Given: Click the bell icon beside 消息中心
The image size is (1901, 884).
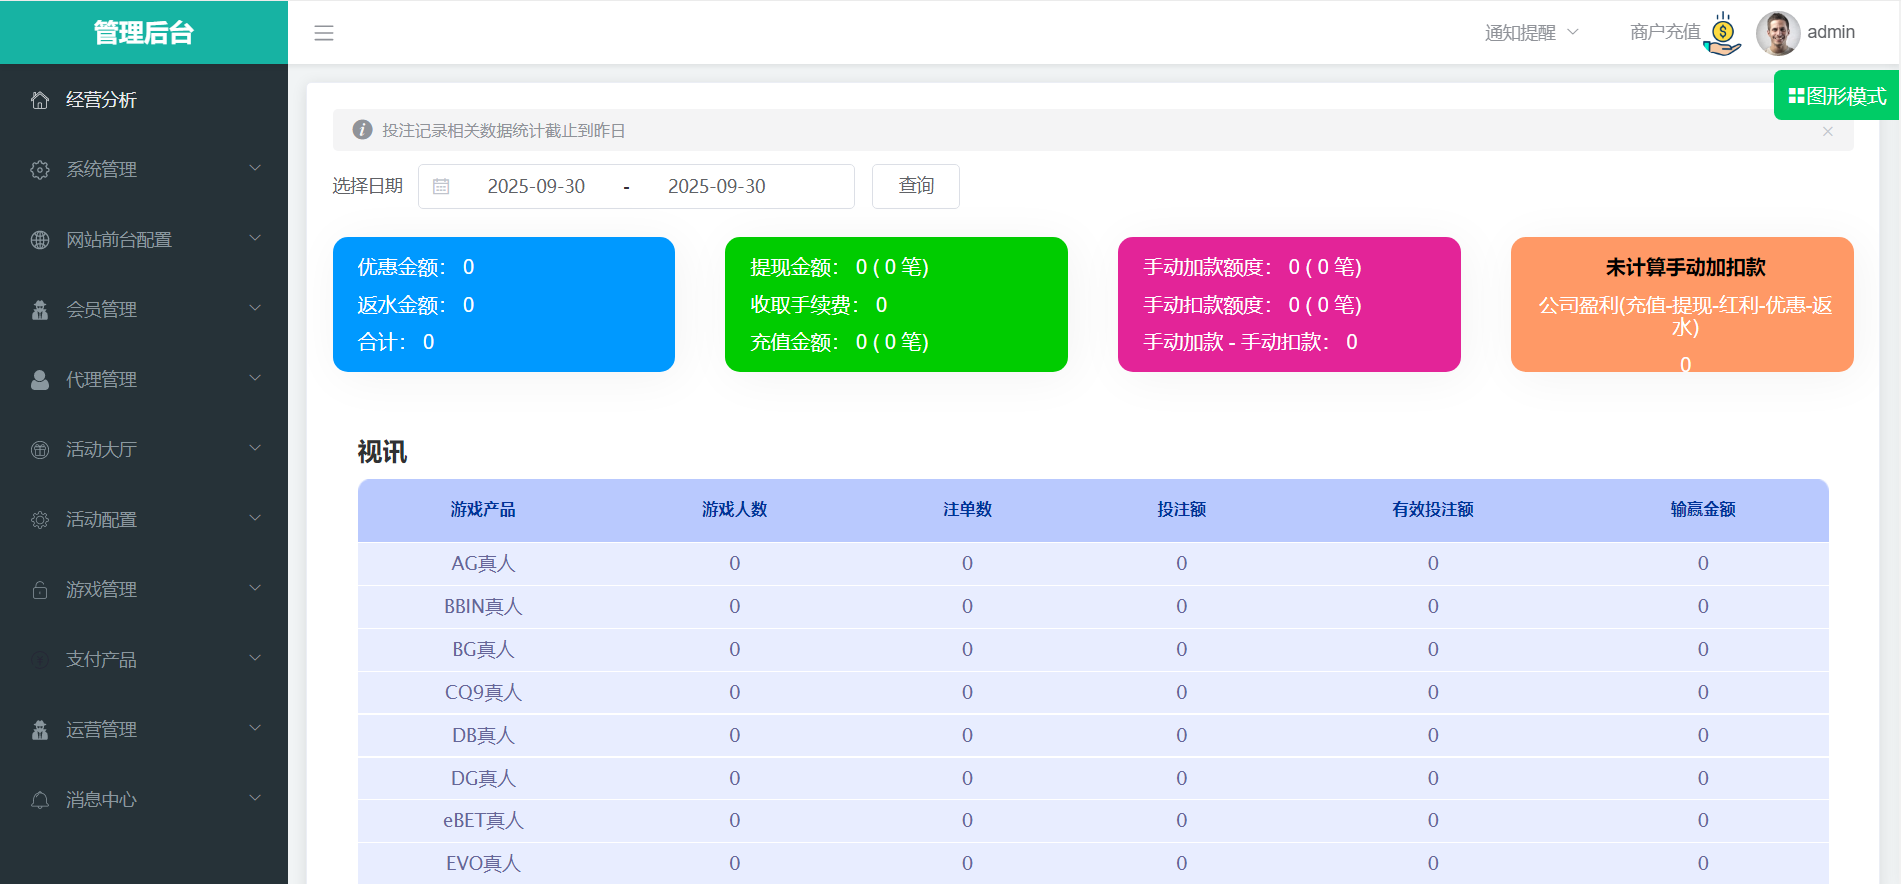Looking at the screenshot, I should (x=40, y=800).
